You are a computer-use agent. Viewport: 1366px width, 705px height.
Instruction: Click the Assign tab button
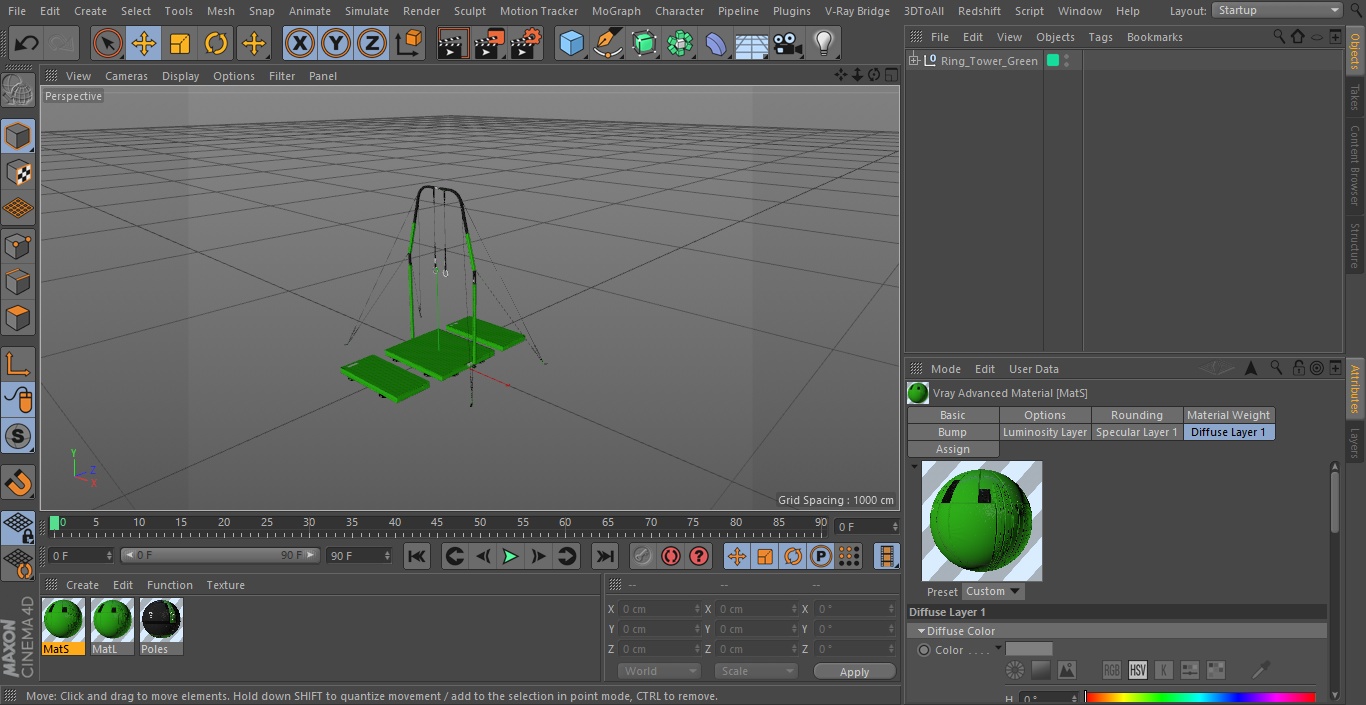(x=952, y=449)
